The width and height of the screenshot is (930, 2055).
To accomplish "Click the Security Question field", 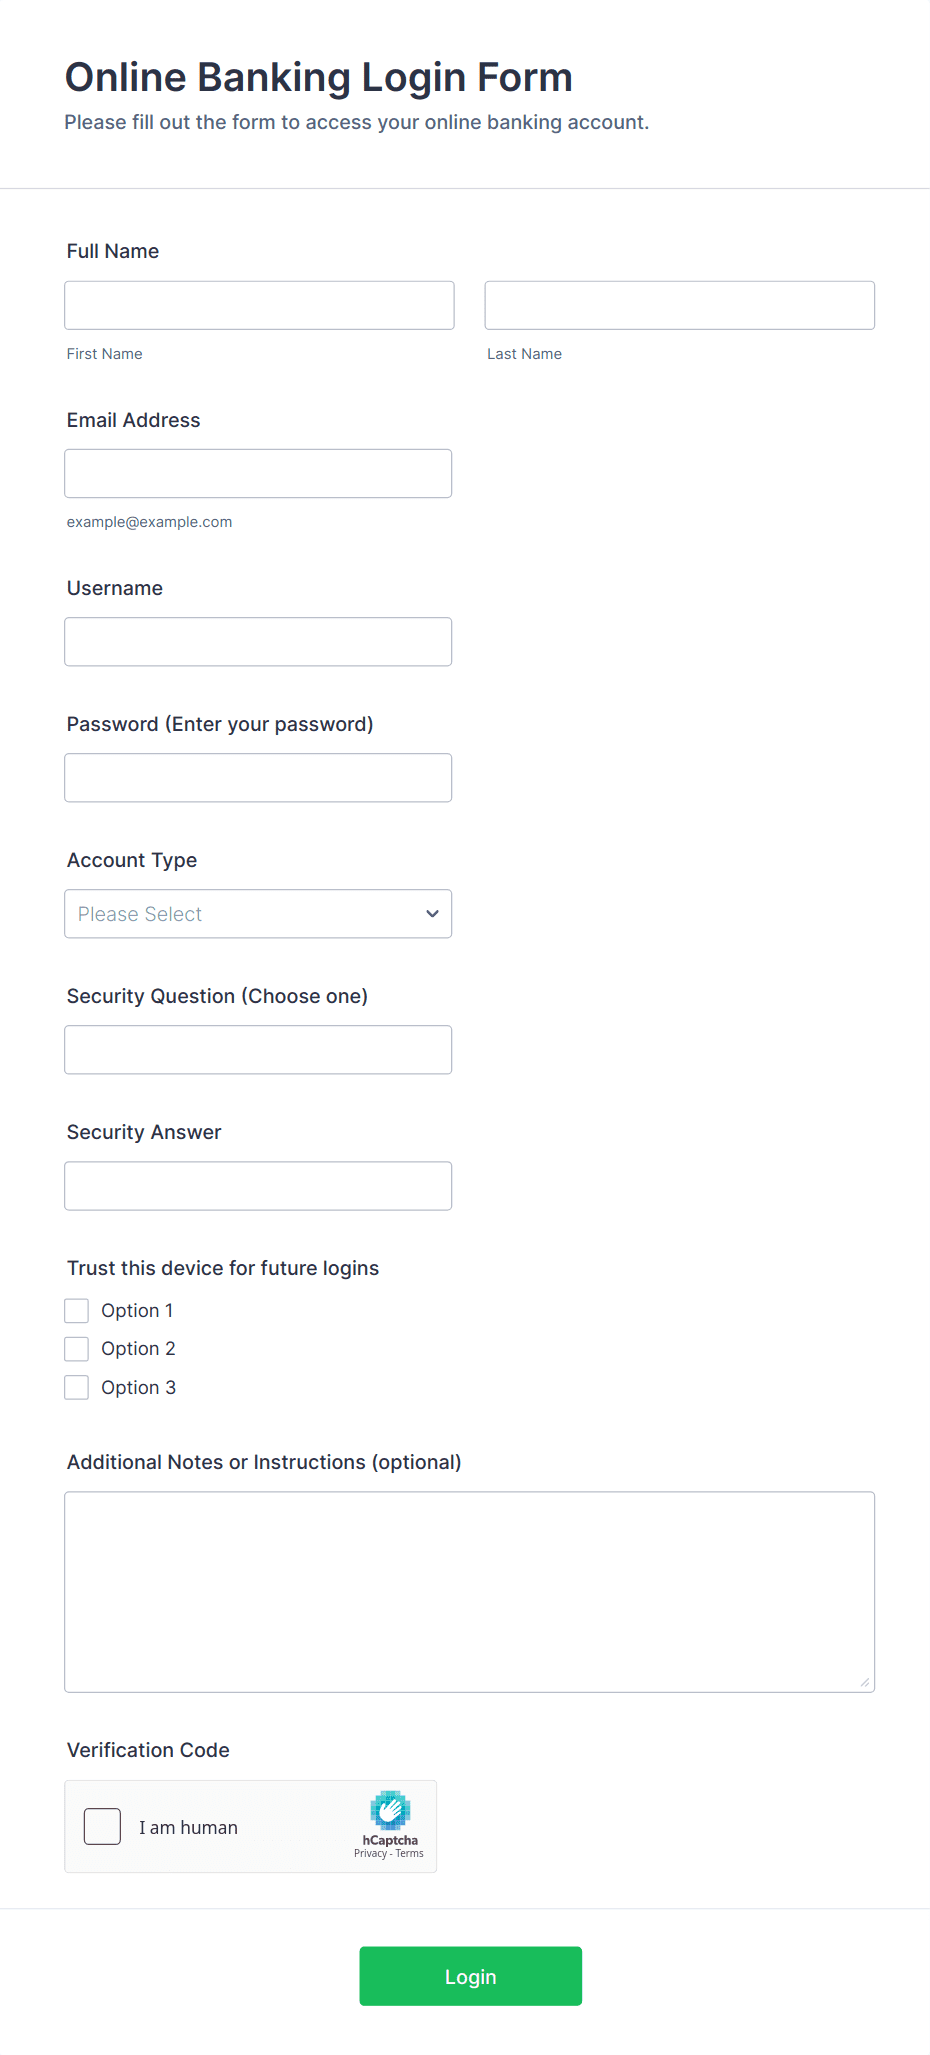I will pyautogui.click(x=258, y=1050).
